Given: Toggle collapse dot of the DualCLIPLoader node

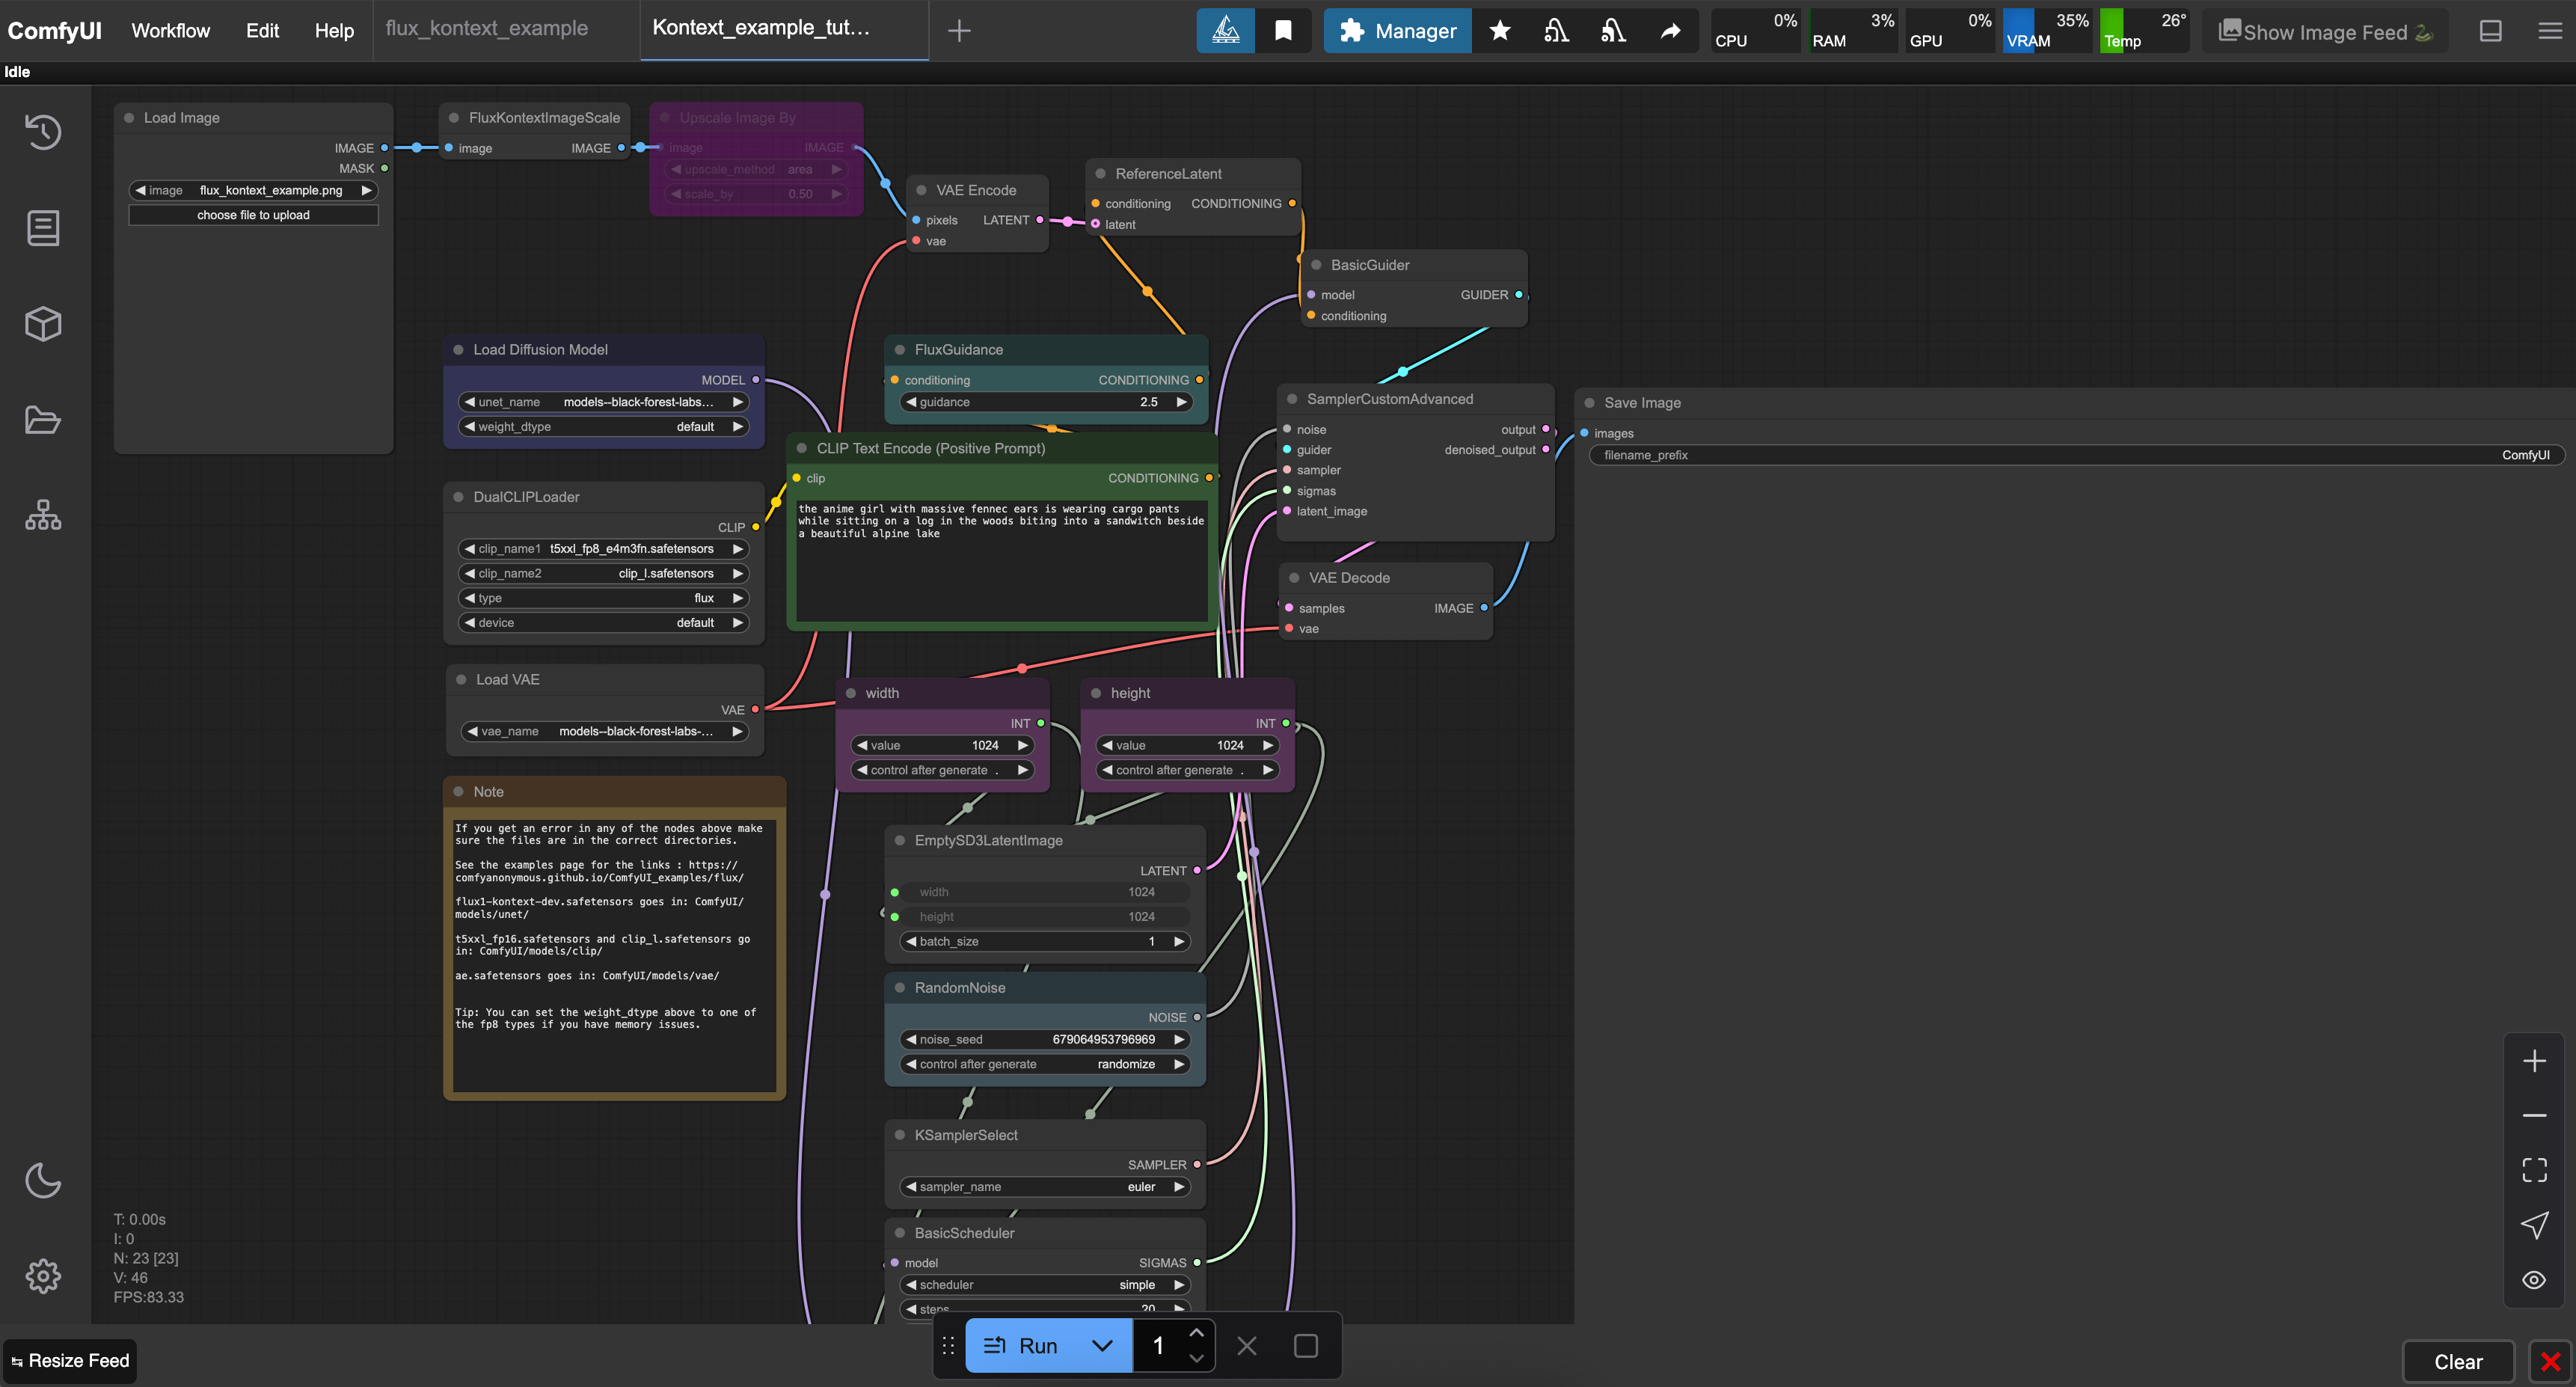Looking at the screenshot, I should point(458,497).
